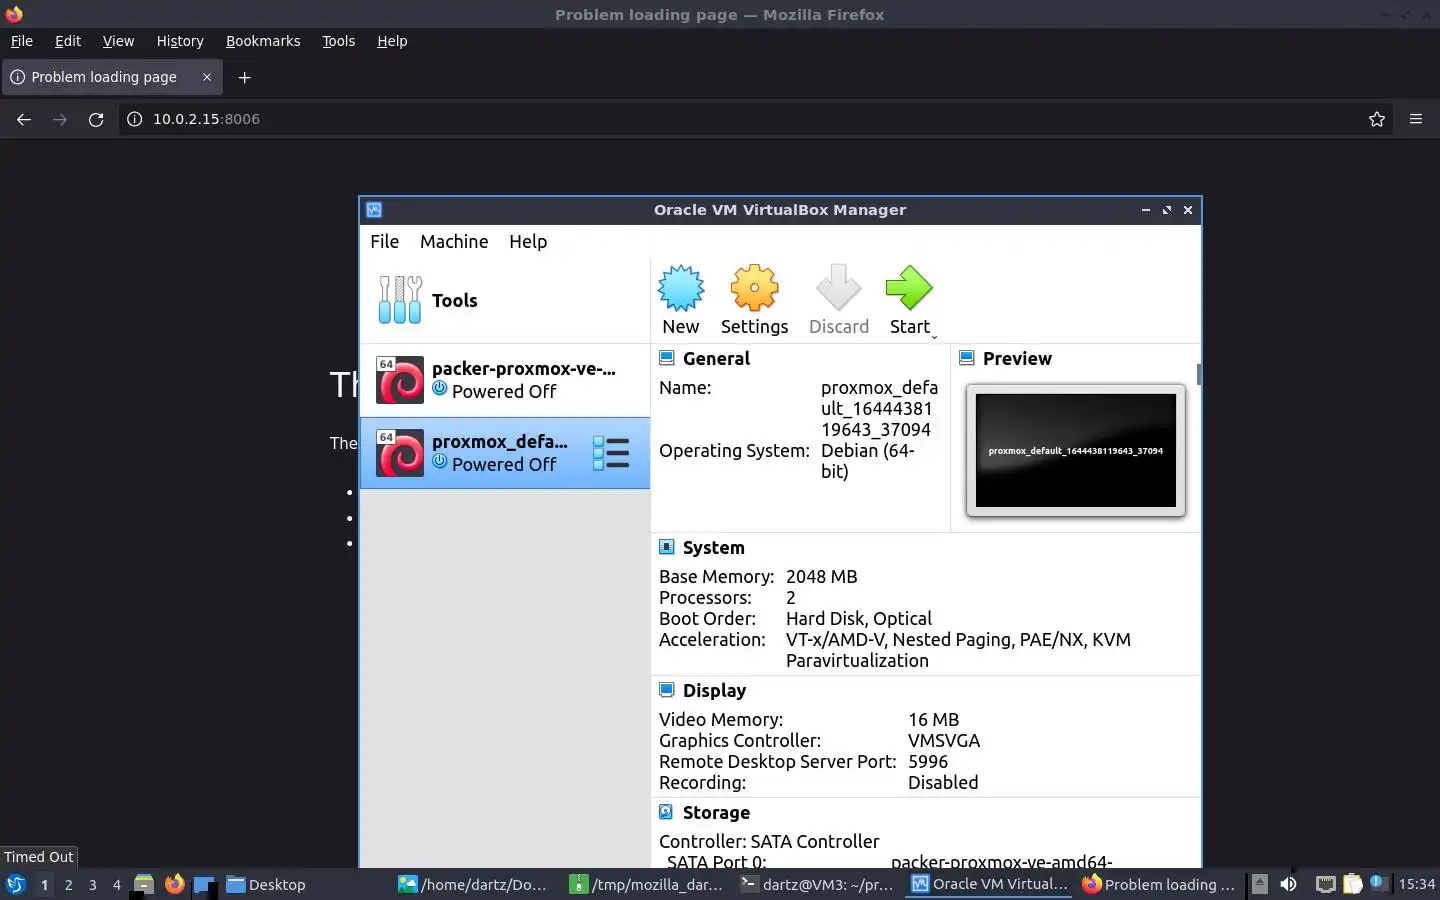The width and height of the screenshot is (1440, 900).
Task: Open machine tools menu for proxmox_defa VM
Action: click(611, 453)
